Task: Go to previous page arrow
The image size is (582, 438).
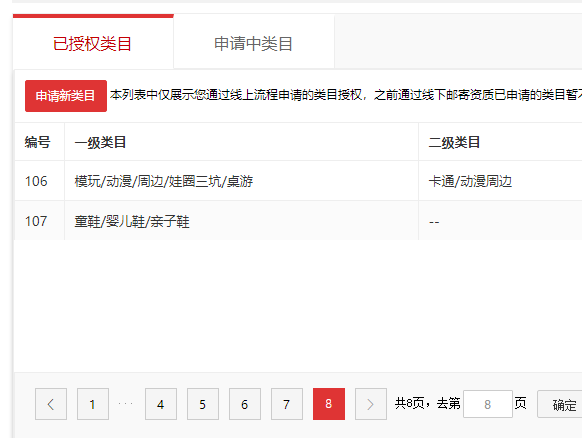Action: (x=51, y=404)
